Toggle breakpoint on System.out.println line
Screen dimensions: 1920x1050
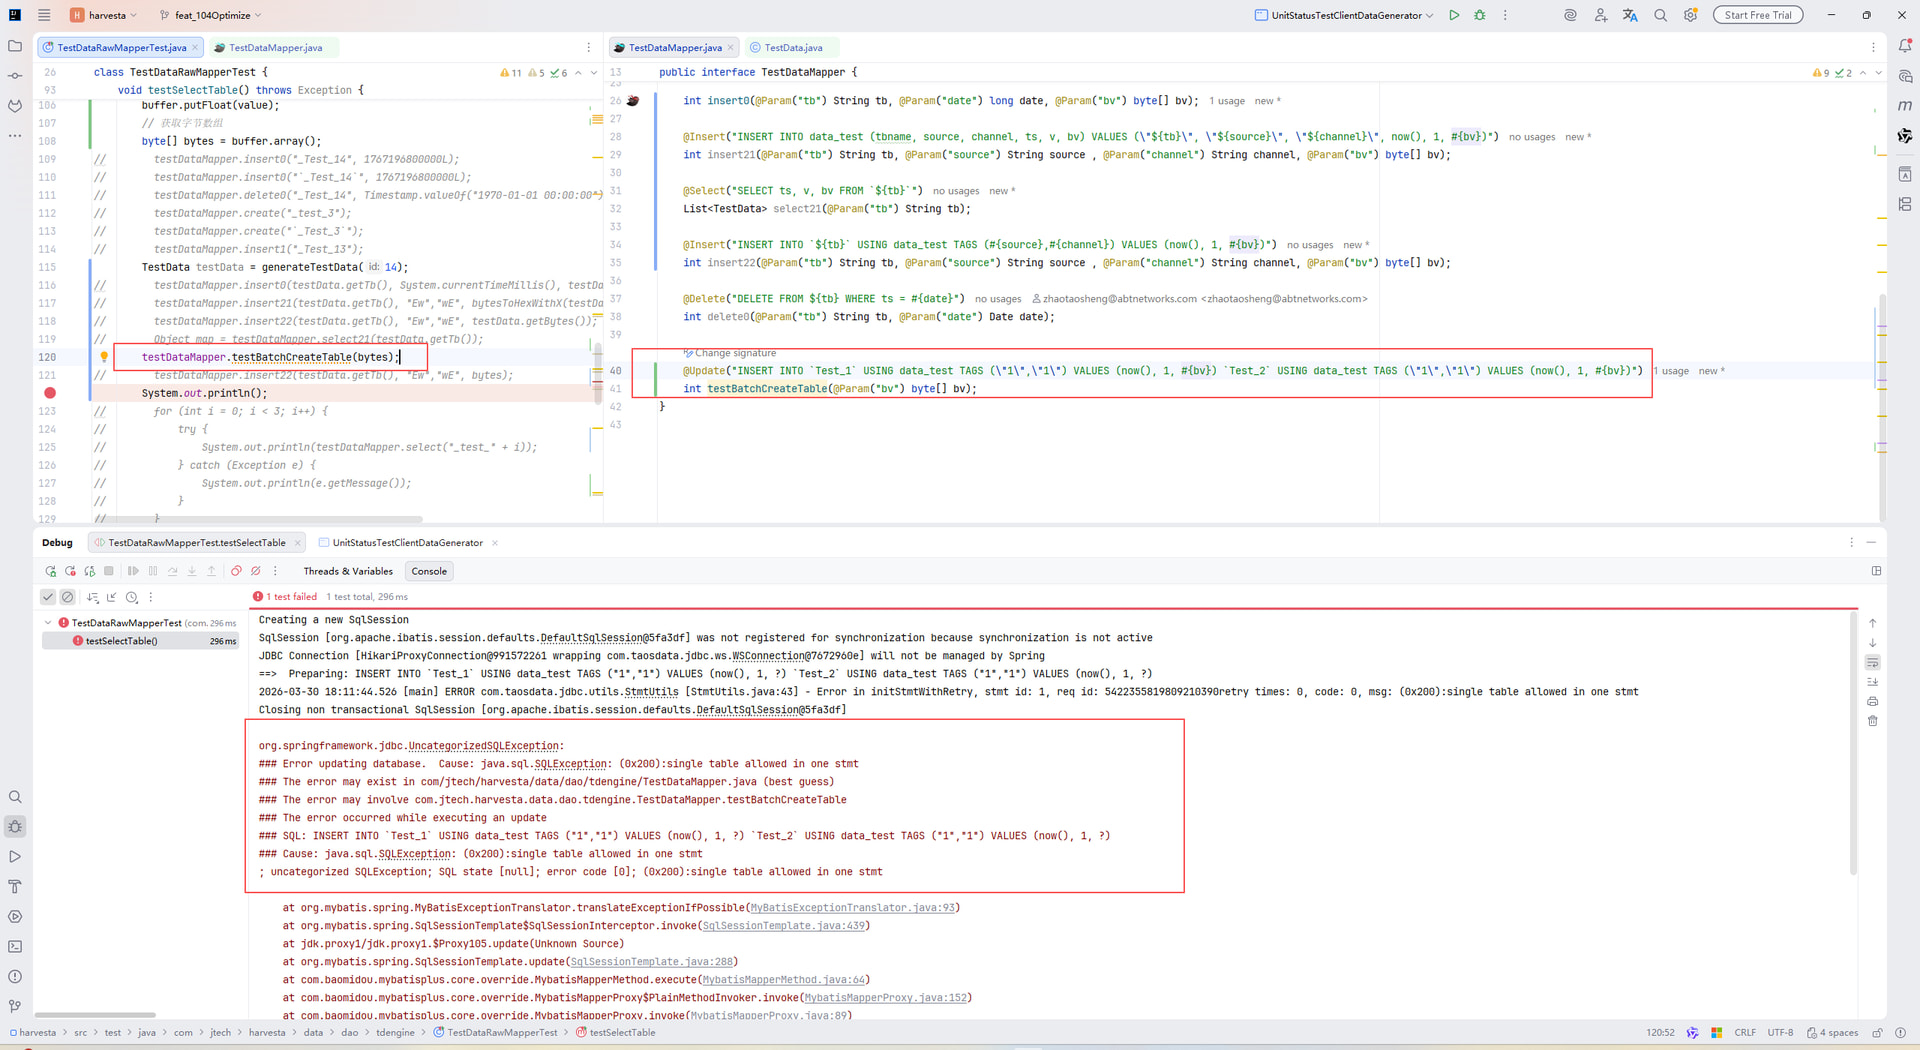50,393
